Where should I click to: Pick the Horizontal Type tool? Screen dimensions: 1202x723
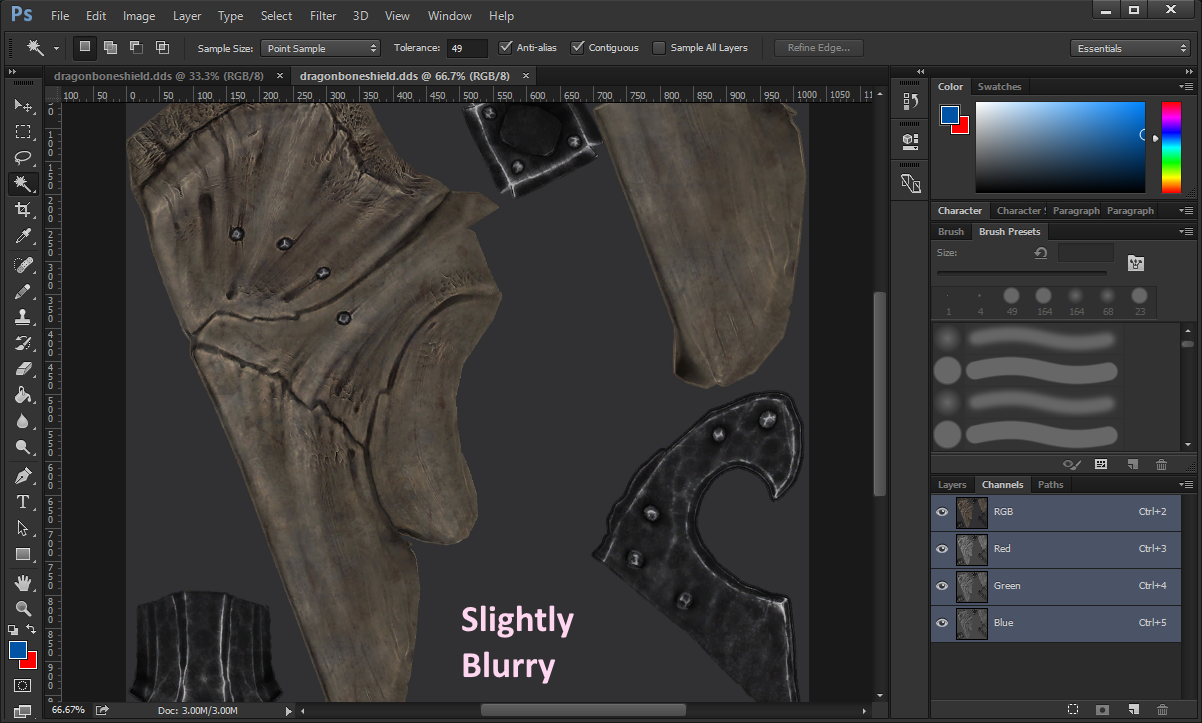(24, 501)
